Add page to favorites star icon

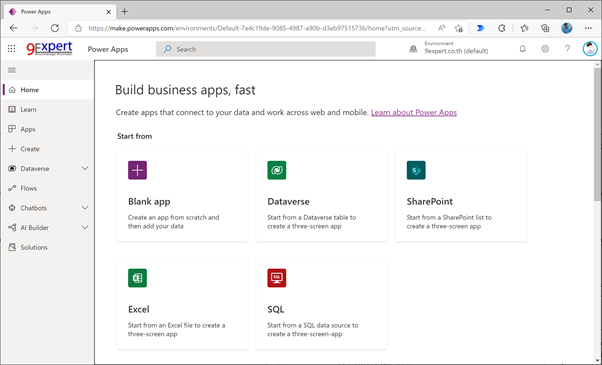coord(458,28)
